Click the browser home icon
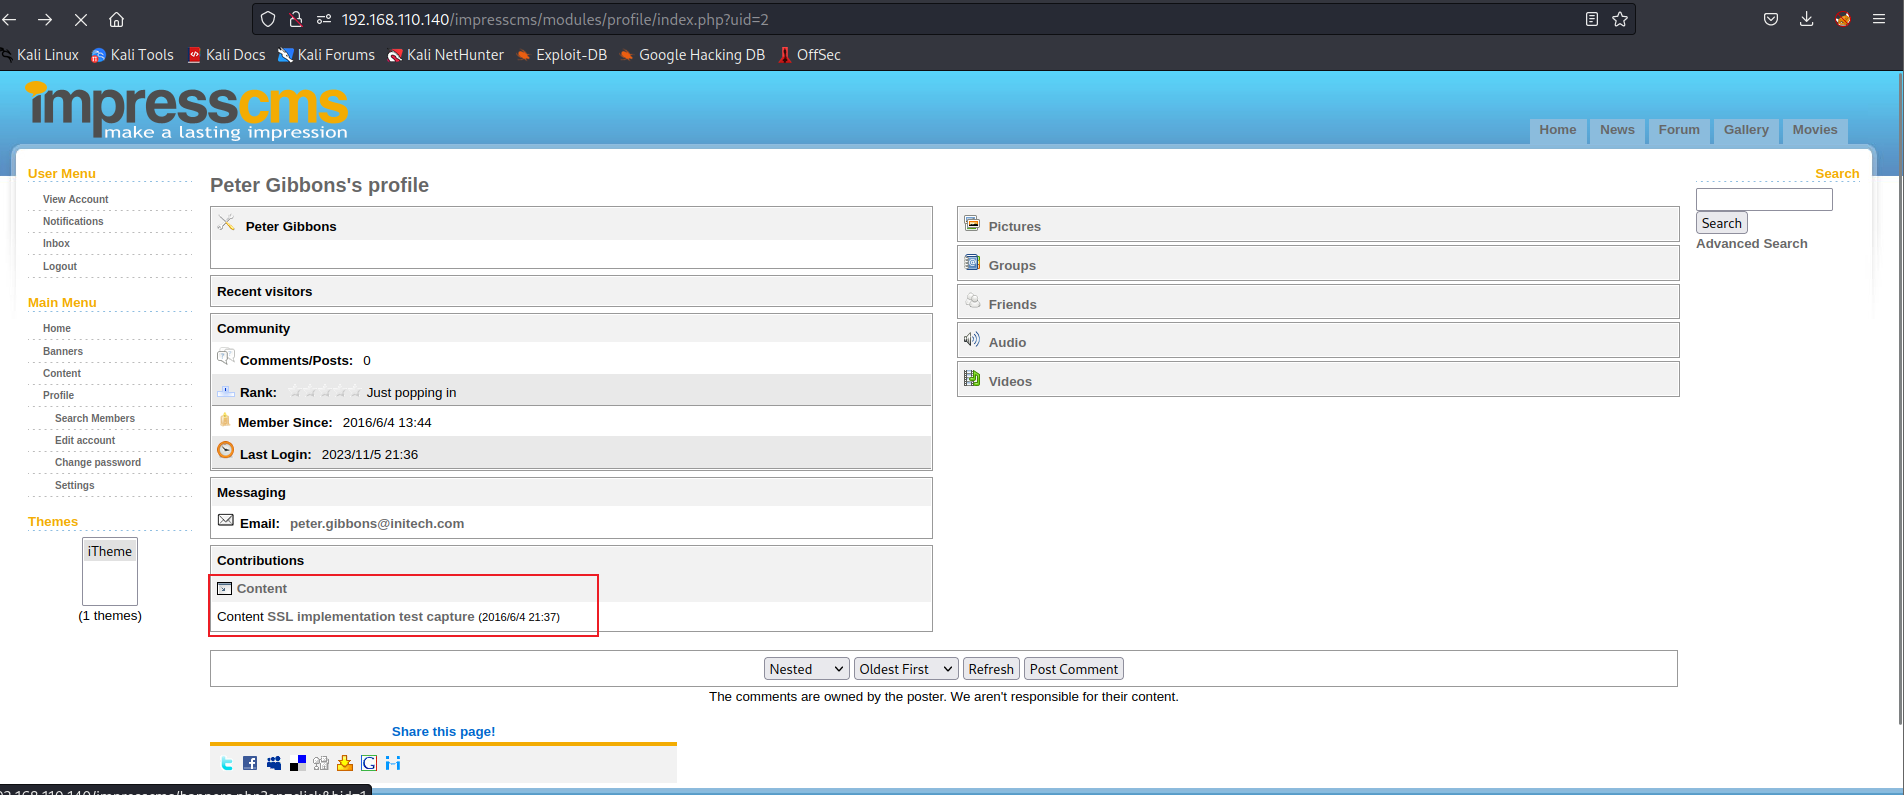 pos(116,19)
